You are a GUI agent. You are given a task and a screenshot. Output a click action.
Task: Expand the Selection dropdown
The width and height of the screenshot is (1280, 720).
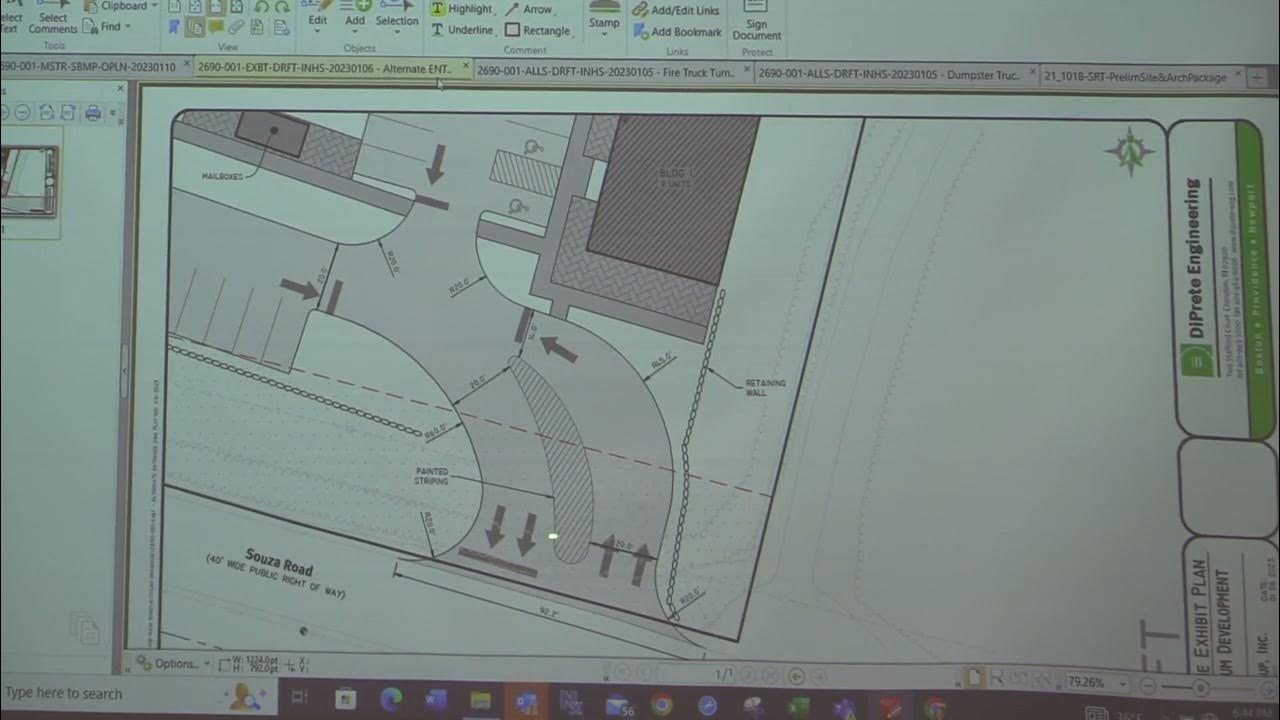397,18
